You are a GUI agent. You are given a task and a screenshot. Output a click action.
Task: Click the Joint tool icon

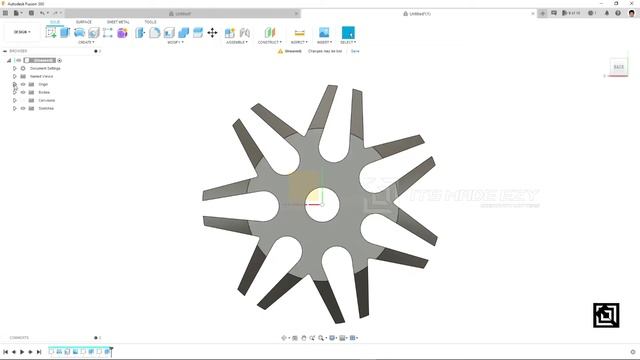[244, 33]
